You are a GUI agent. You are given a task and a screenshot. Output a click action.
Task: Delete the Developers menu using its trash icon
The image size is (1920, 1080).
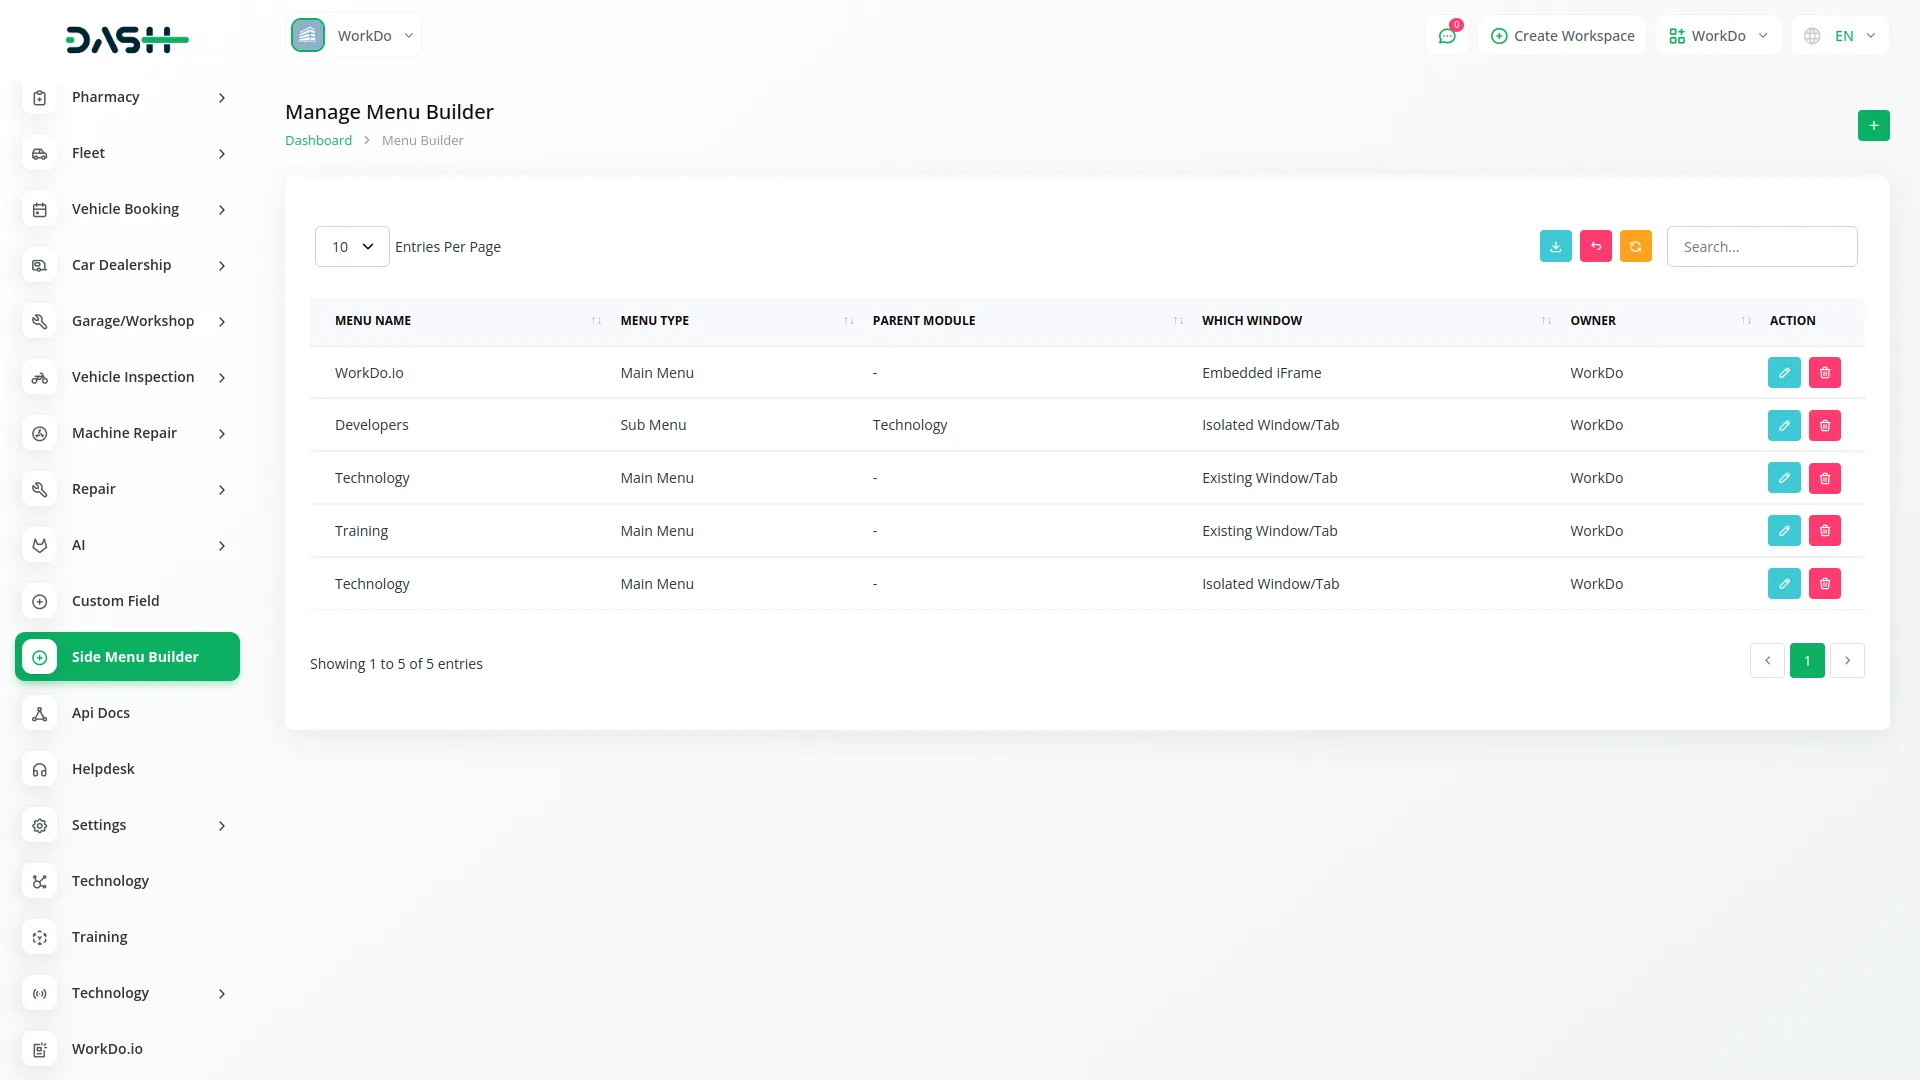coord(1825,425)
